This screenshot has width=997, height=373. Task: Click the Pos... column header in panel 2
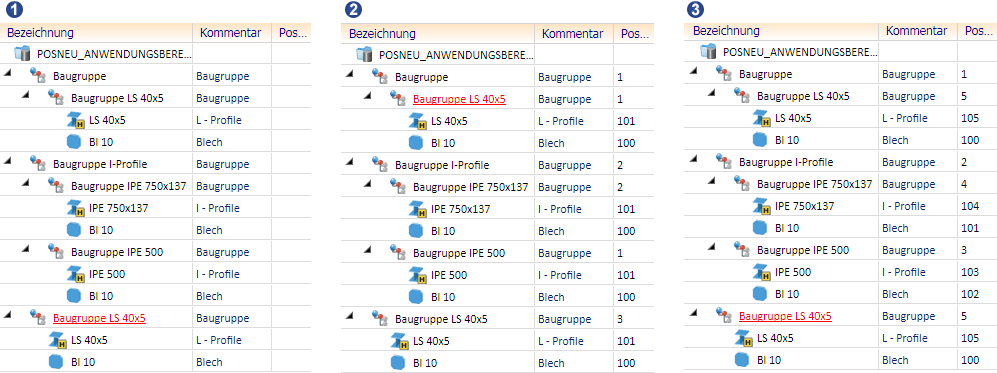634,34
